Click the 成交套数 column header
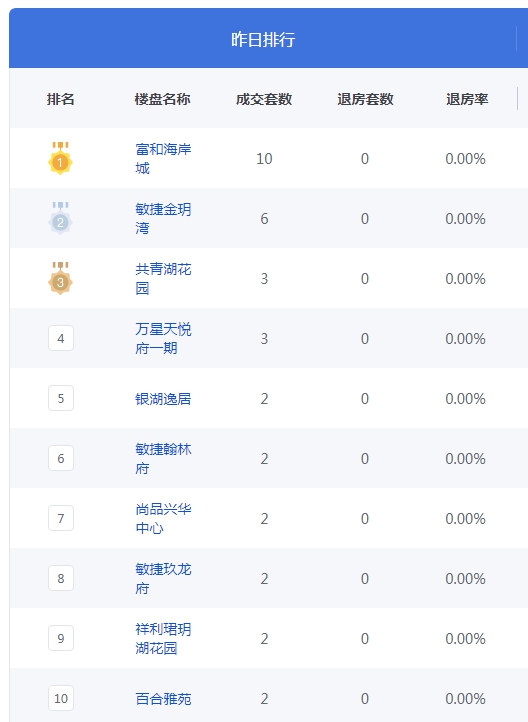 (x=264, y=99)
